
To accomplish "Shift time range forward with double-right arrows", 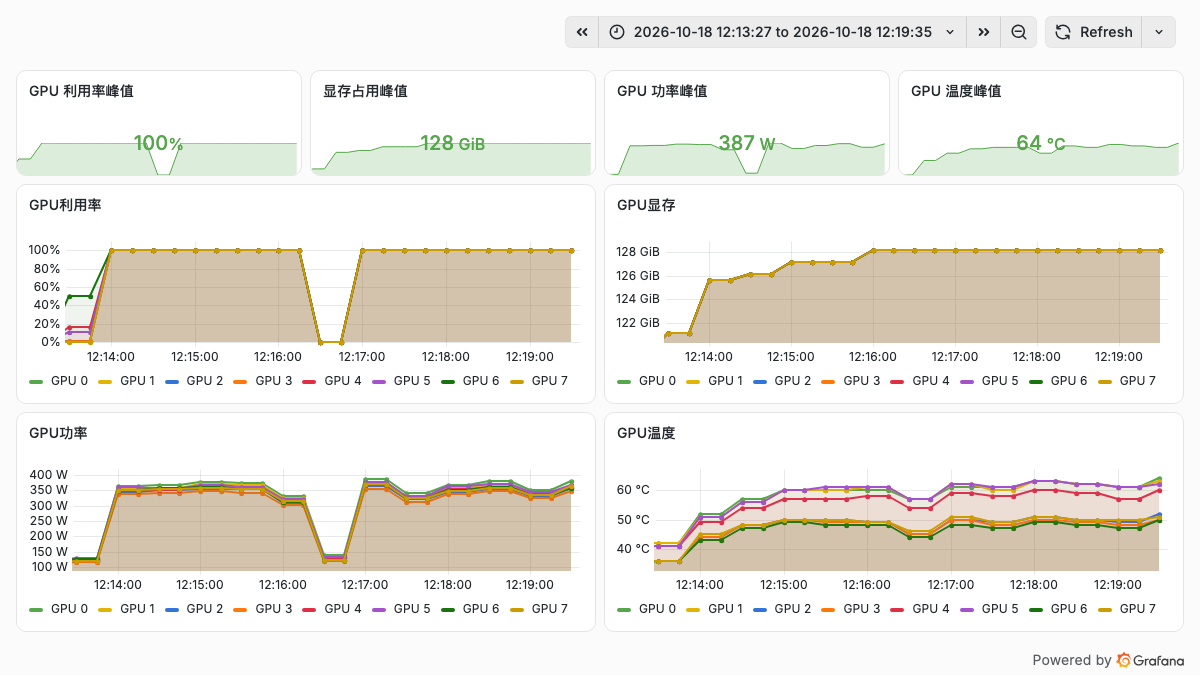I will click(984, 32).
